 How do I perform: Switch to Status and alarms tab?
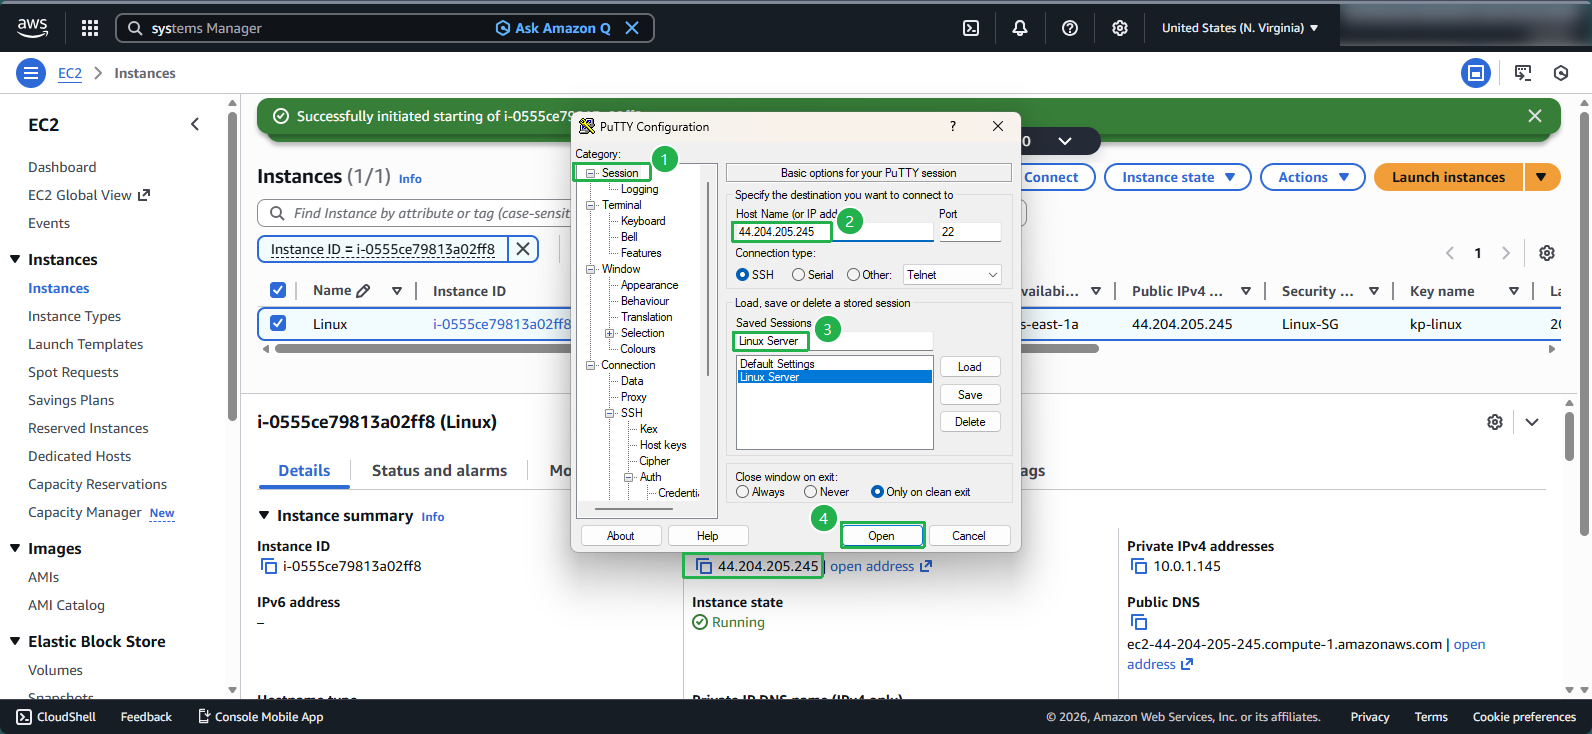[x=439, y=470]
